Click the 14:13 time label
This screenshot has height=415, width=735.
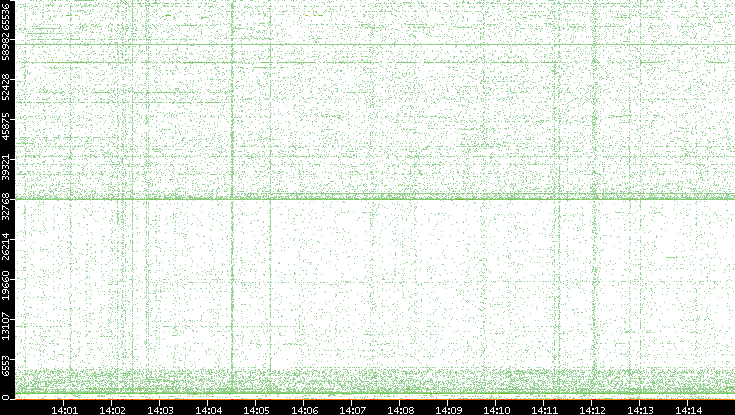(640, 410)
